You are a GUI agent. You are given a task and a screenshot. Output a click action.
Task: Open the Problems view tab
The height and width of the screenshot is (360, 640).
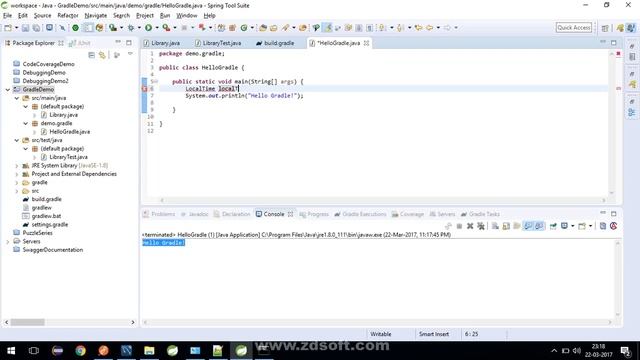[159, 214]
